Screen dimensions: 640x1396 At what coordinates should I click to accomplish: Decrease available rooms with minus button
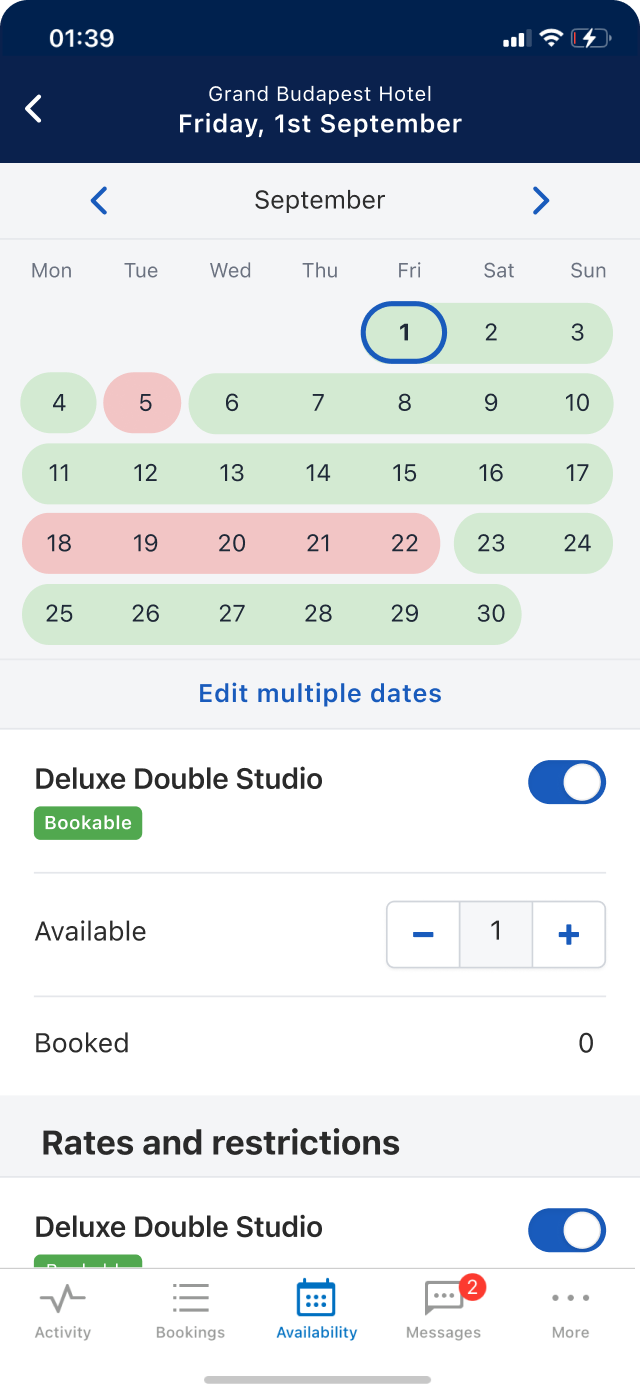point(423,934)
